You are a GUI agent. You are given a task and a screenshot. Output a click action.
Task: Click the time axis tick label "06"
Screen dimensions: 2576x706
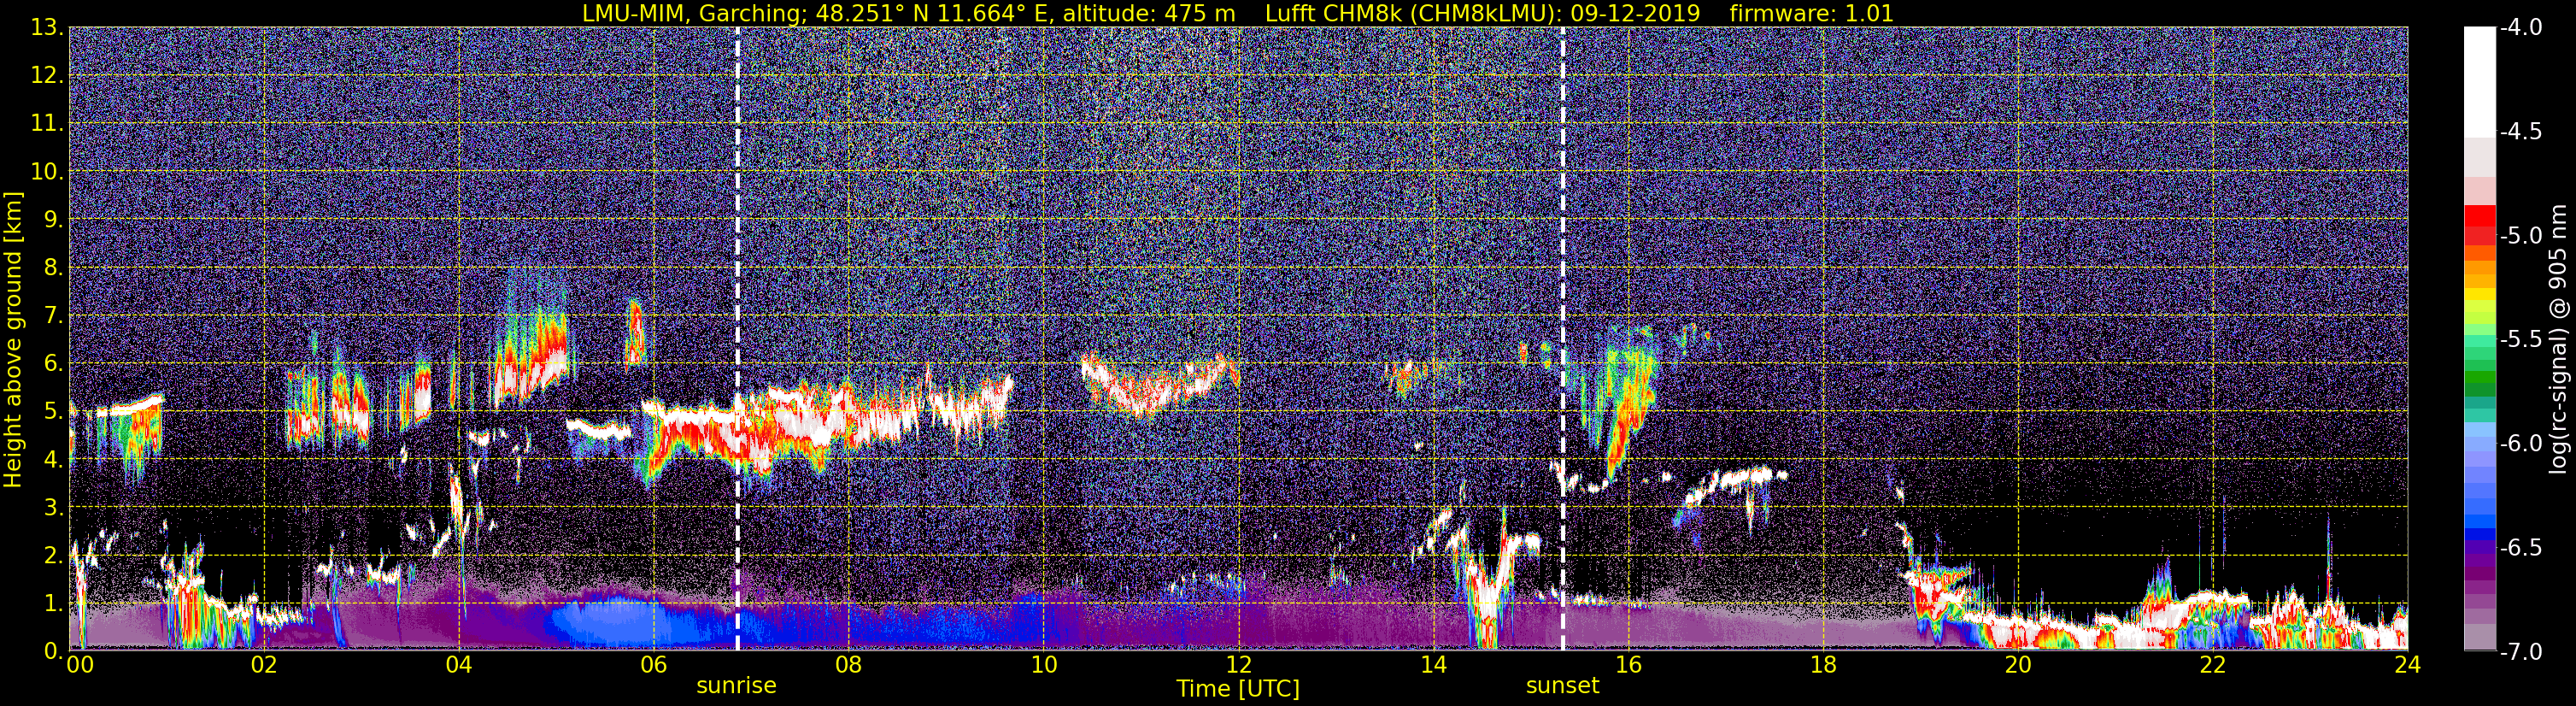click(653, 665)
